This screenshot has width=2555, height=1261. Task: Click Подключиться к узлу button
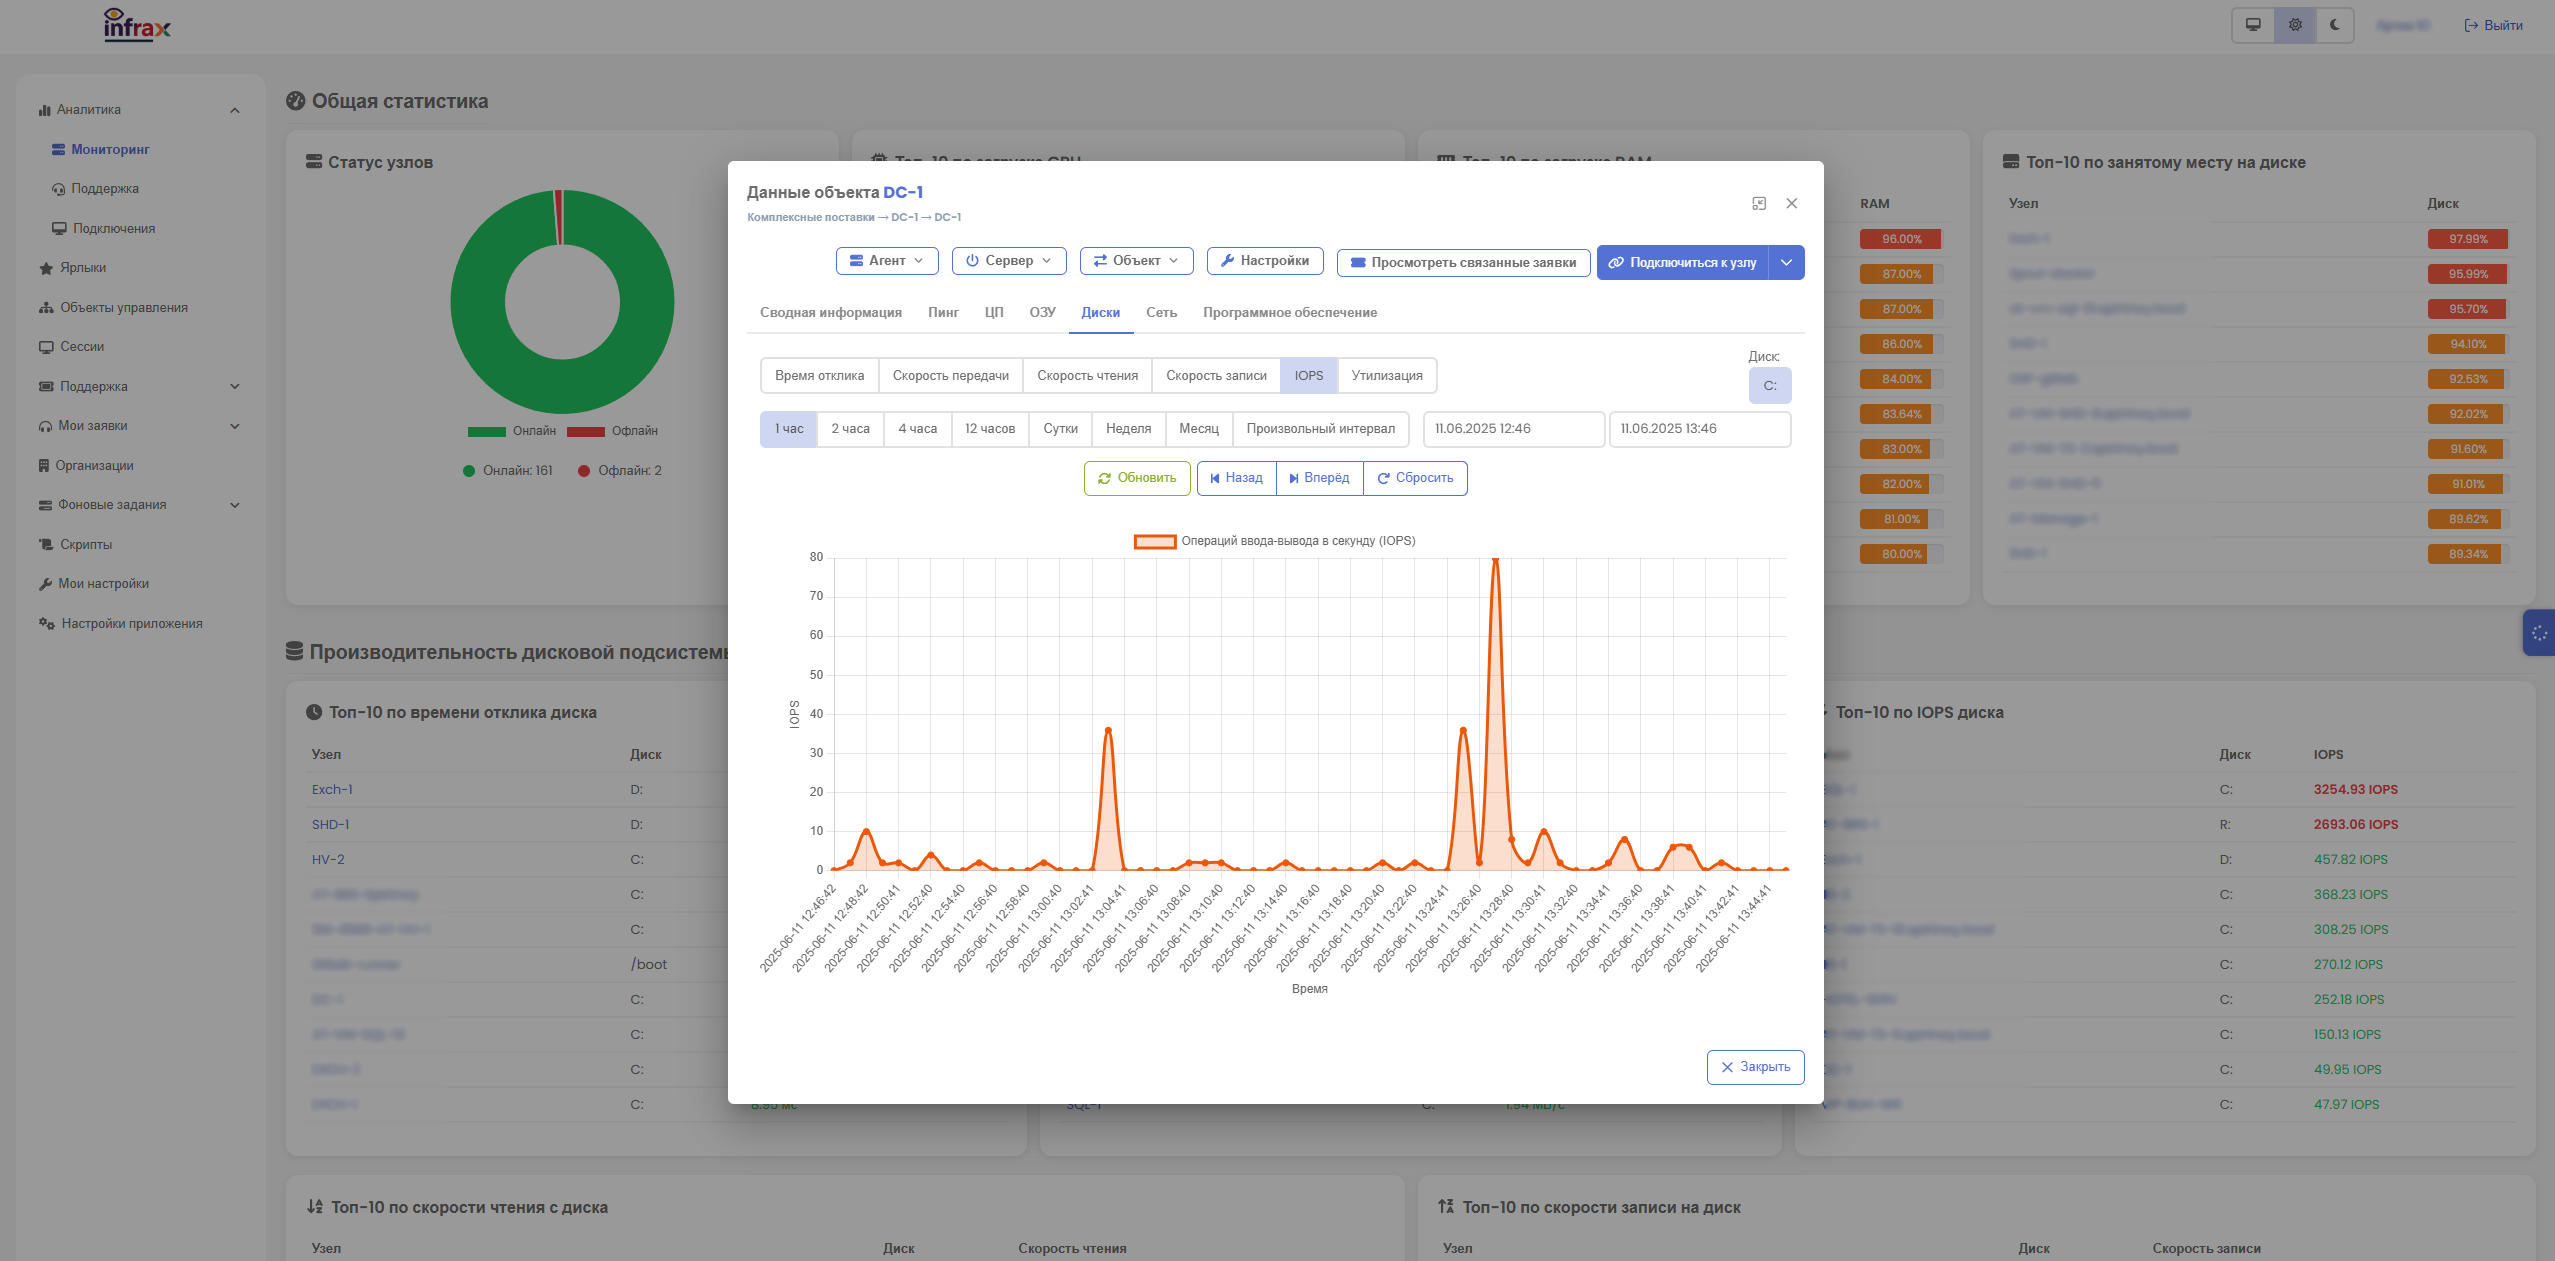click(x=1683, y=263)
